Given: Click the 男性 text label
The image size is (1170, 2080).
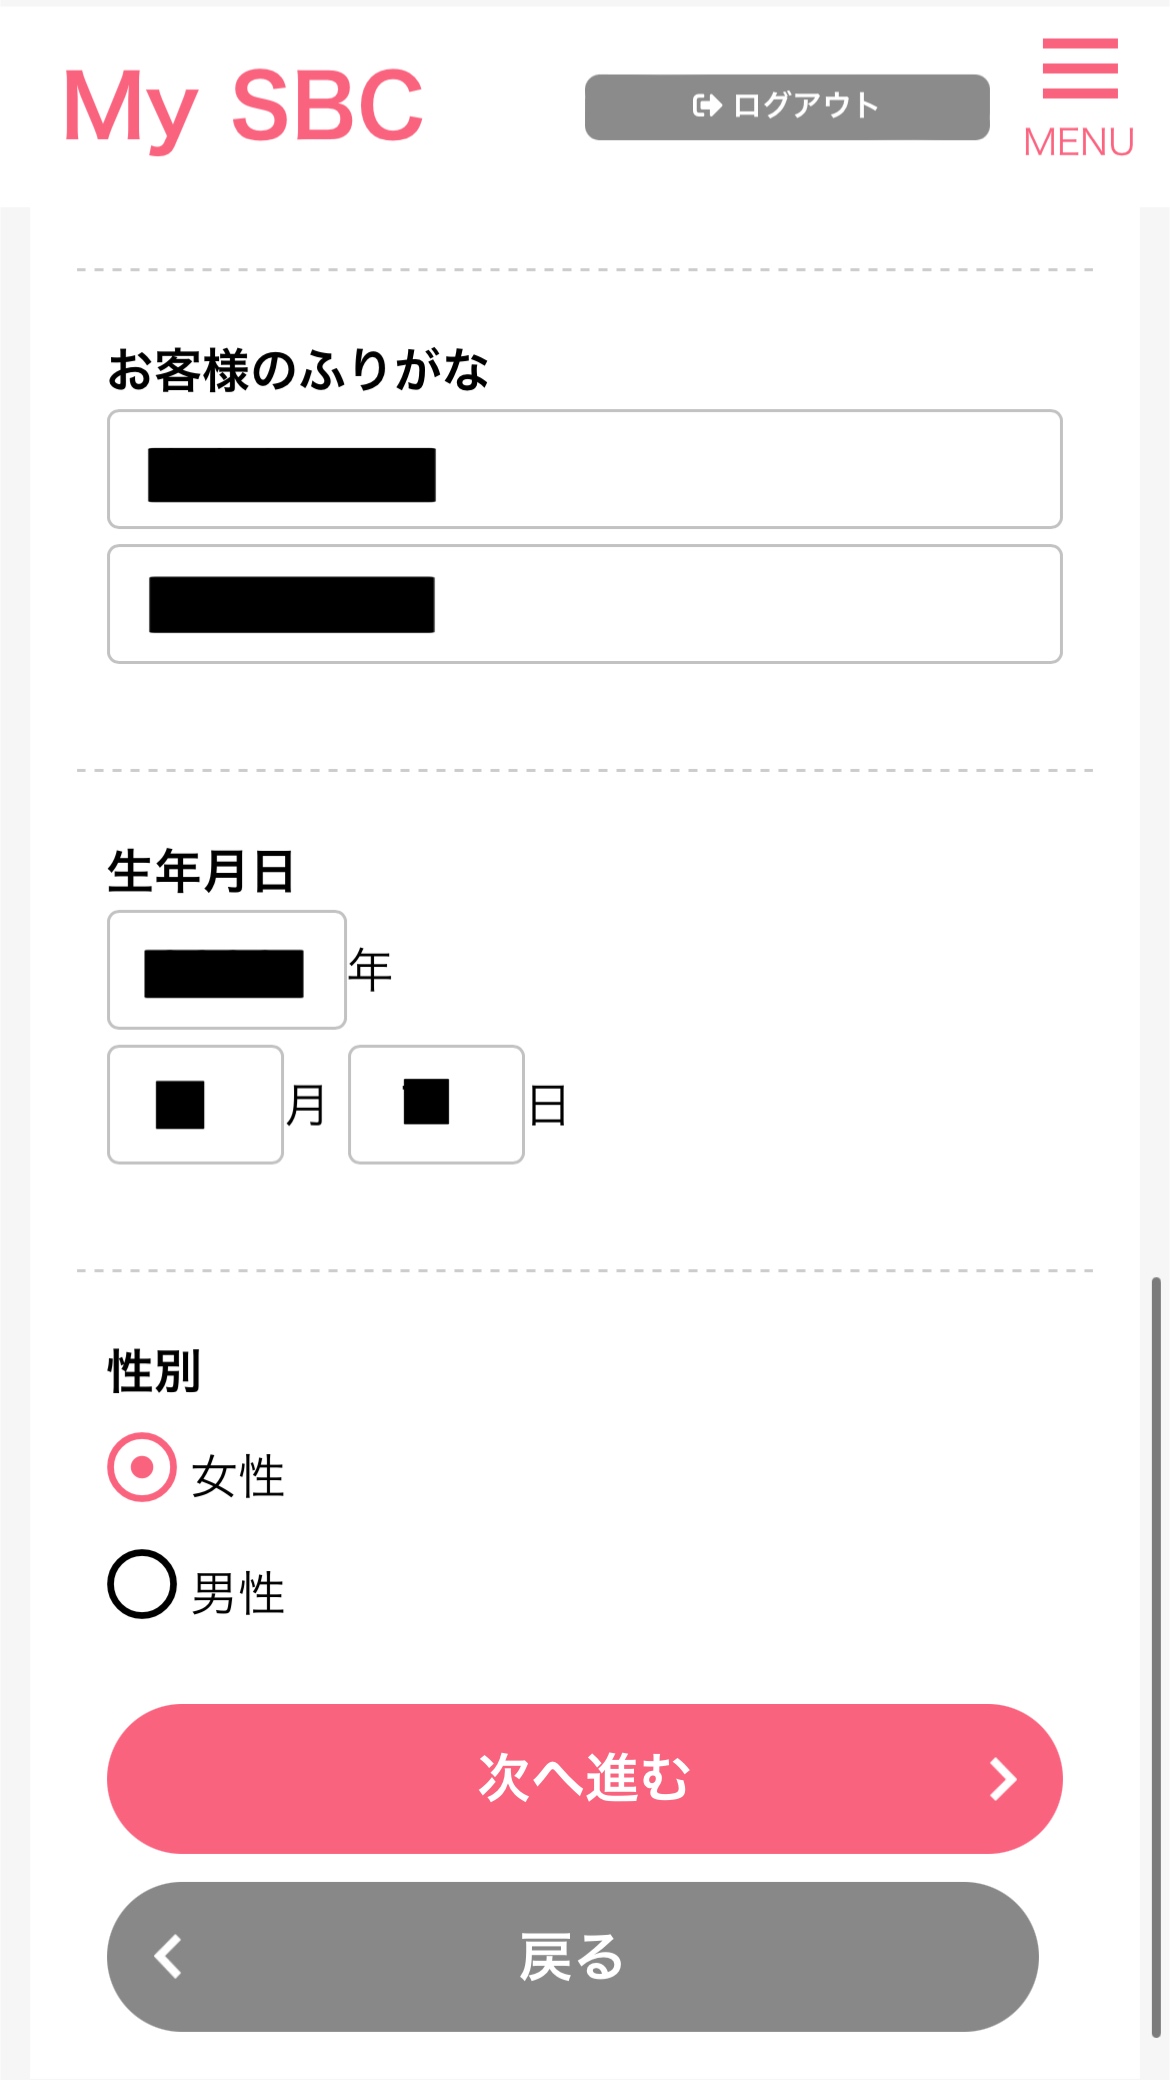Looking at the screenshot, I should coord(238,1593).
